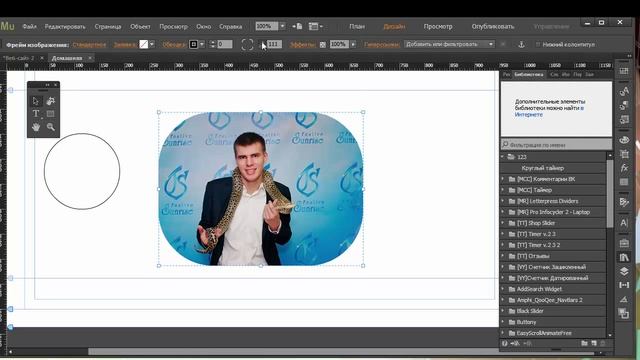
Task: Open the Добавить или фильтровать dropdown
Action: [x=449, y=44]
